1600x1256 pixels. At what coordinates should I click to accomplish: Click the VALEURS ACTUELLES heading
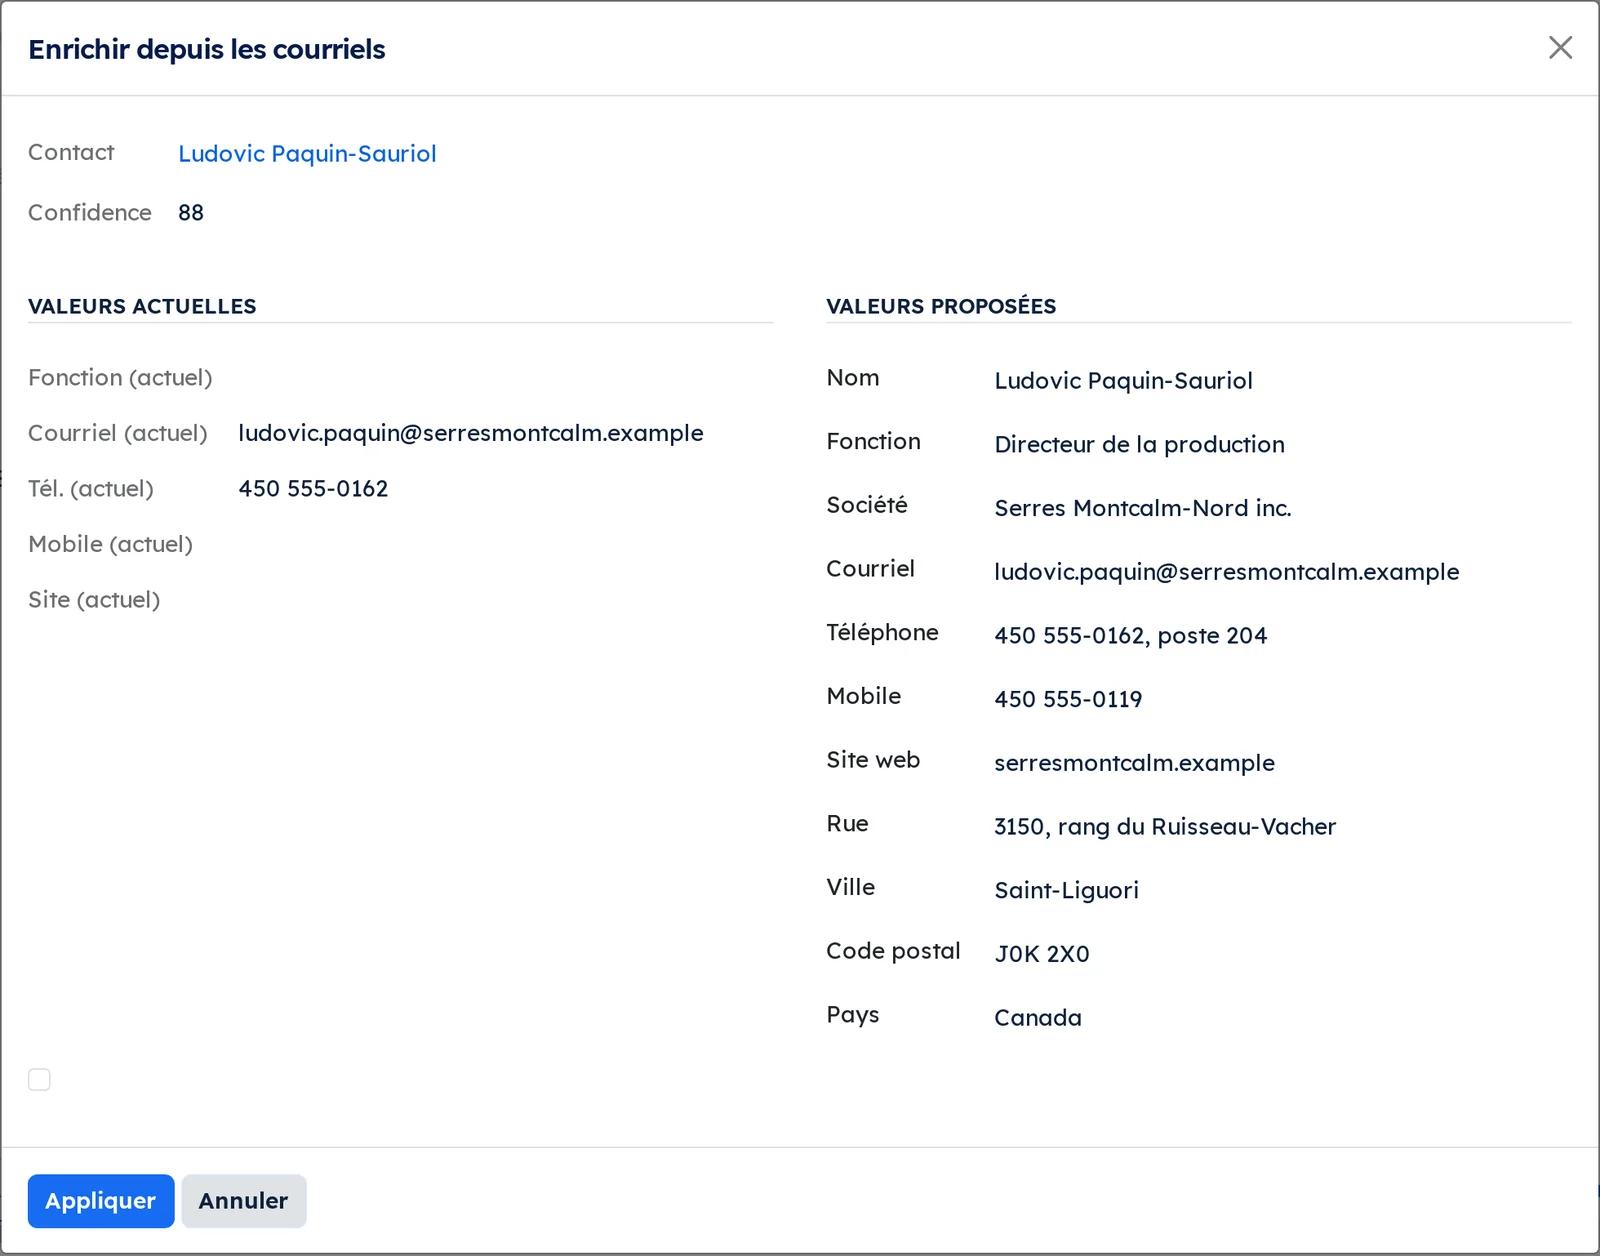(142, 307)
